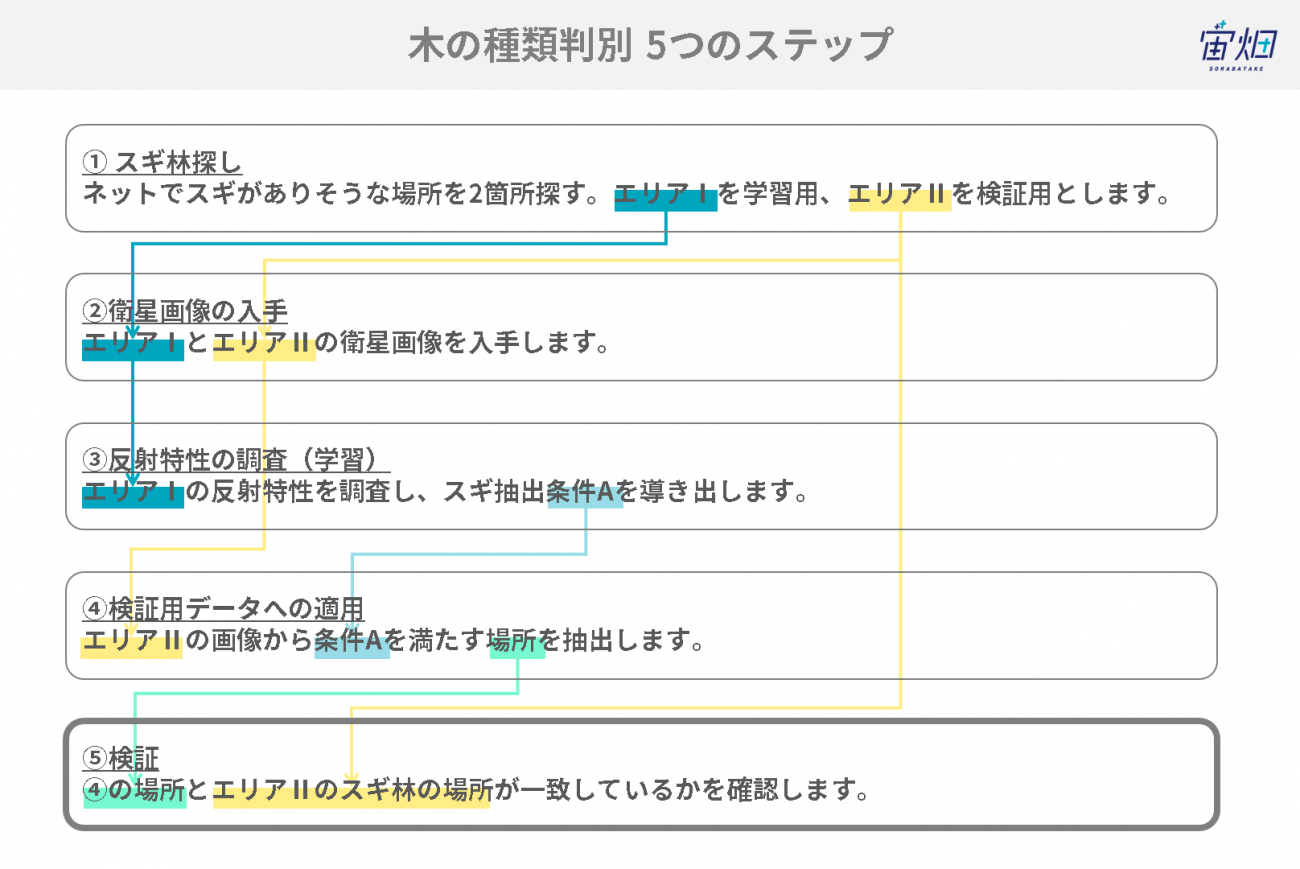Select the heading ④検証用データへの適用

(x=223, y=608)
